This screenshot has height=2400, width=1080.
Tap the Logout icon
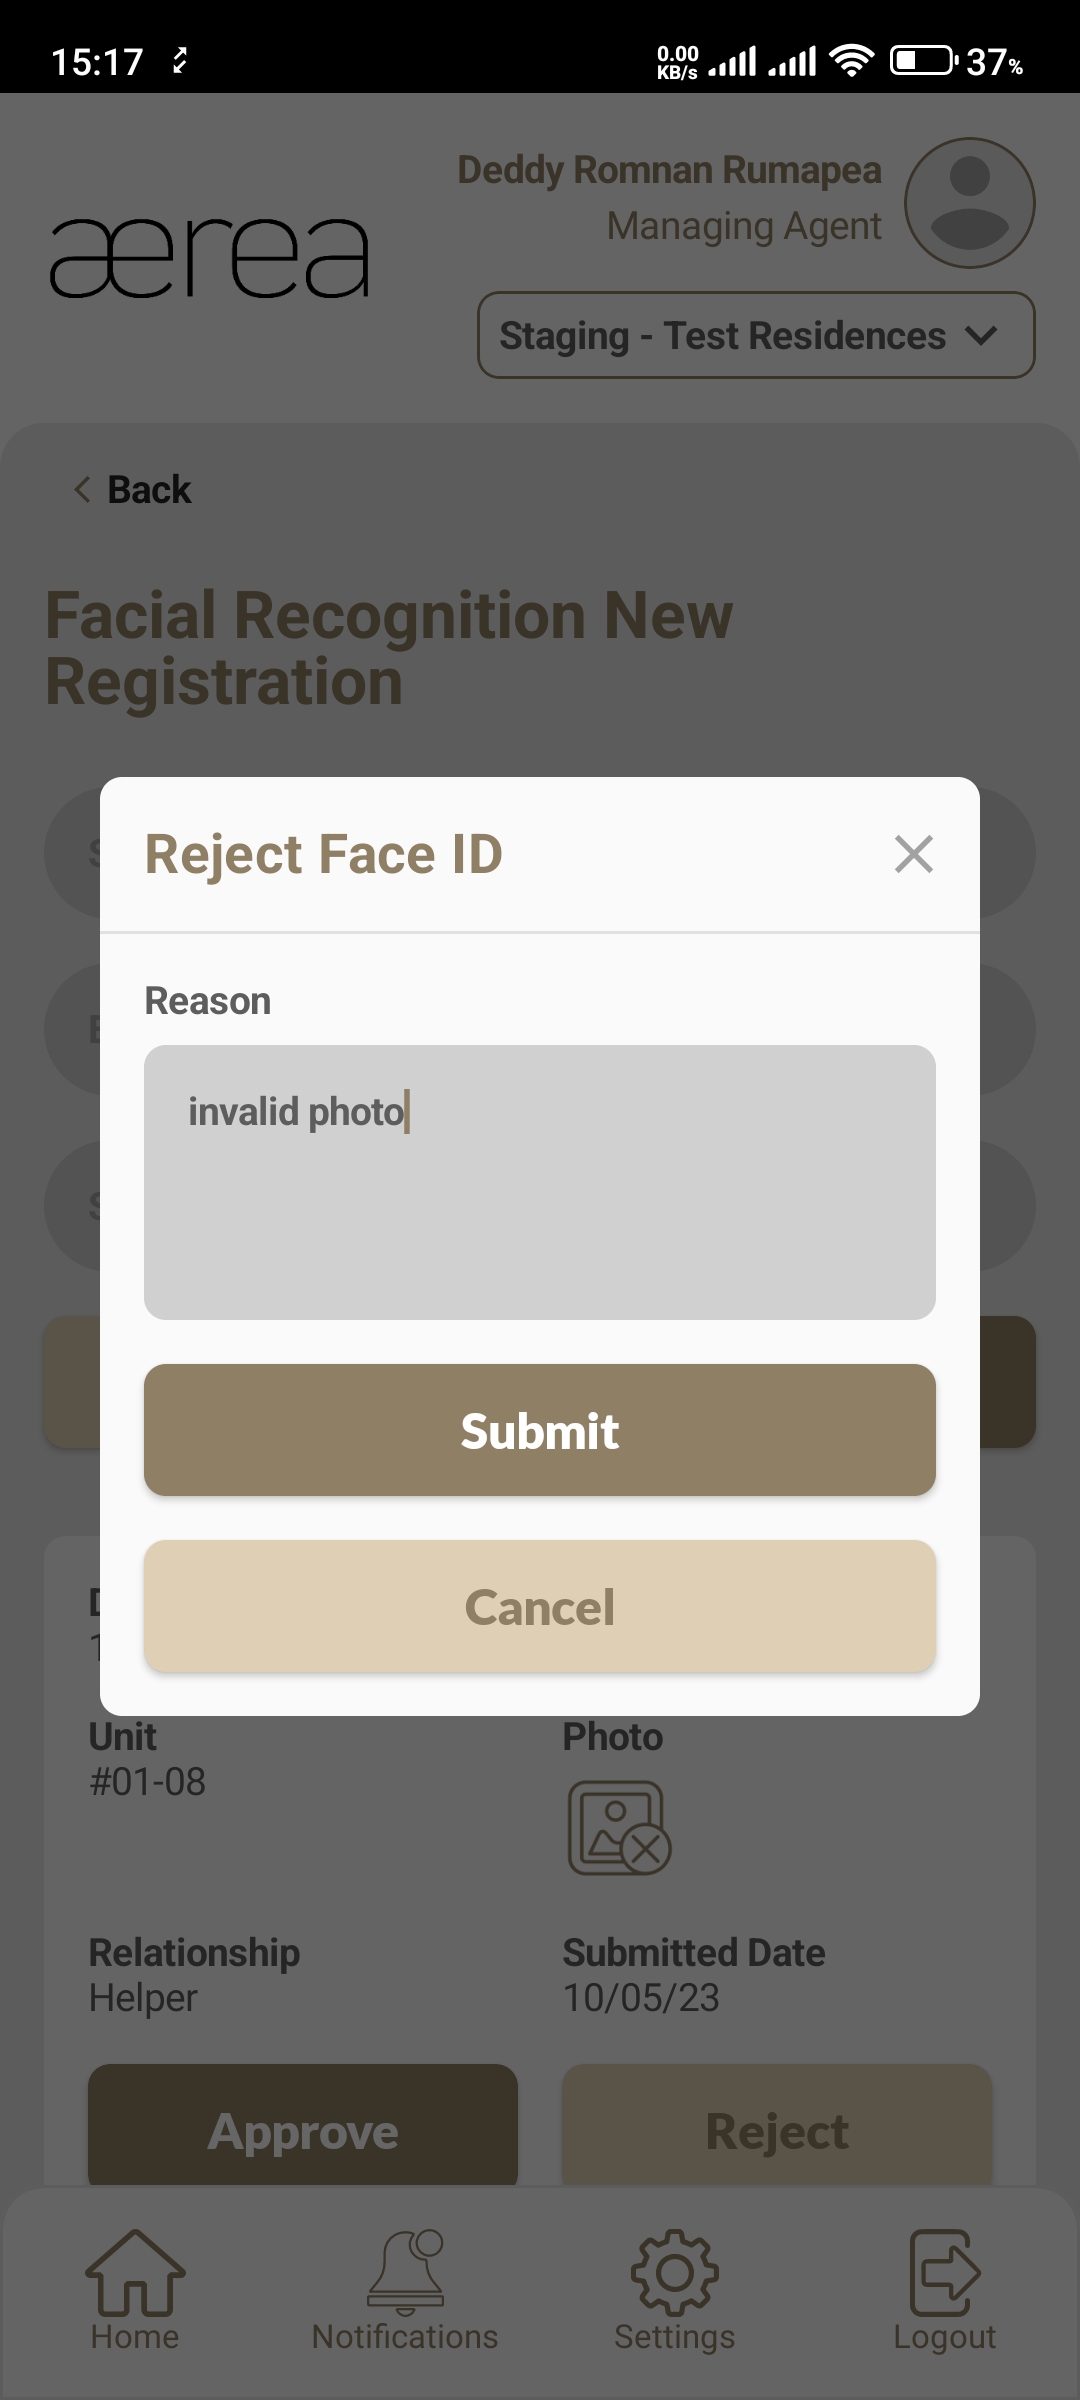tap(944, 2272)
